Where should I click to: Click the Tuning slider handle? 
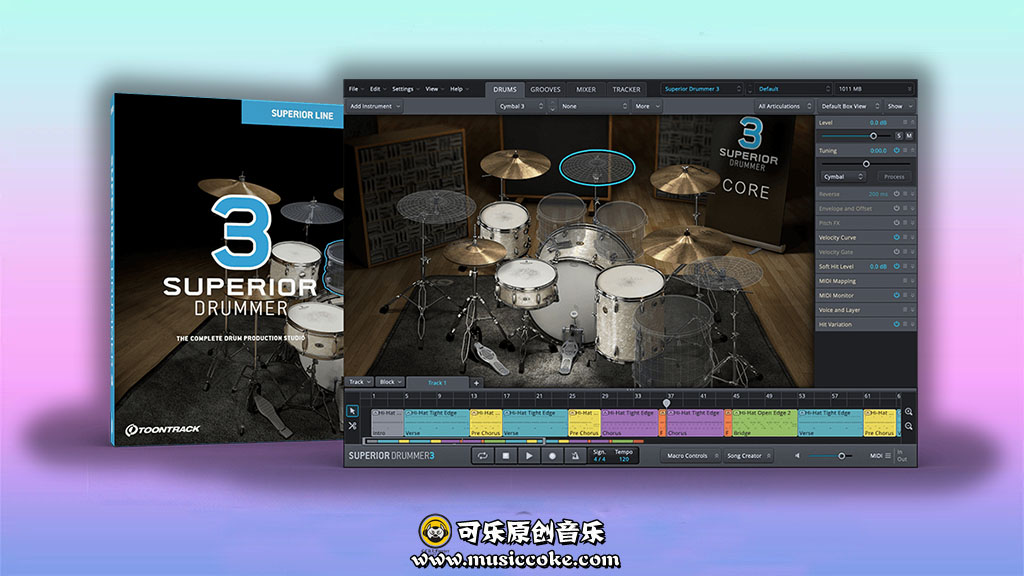866,164
